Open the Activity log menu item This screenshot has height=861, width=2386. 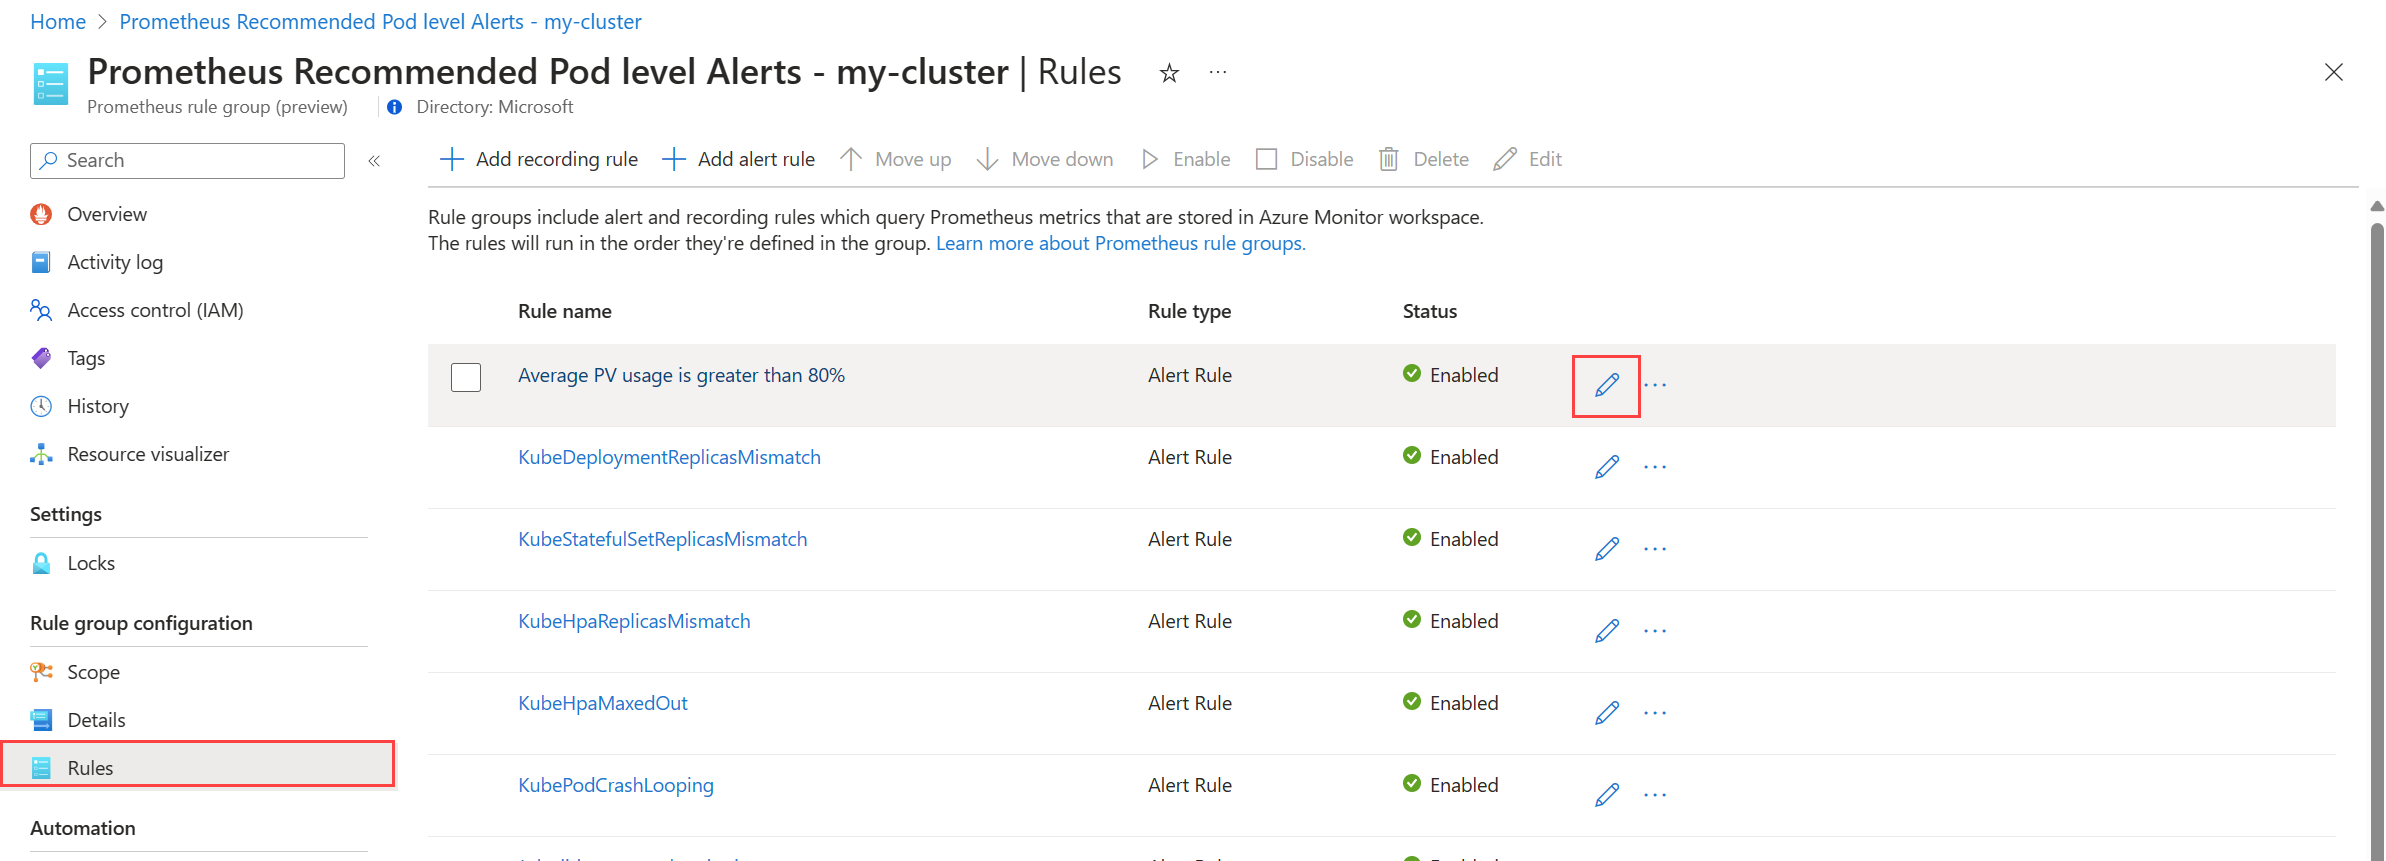[x=115, y=262]
